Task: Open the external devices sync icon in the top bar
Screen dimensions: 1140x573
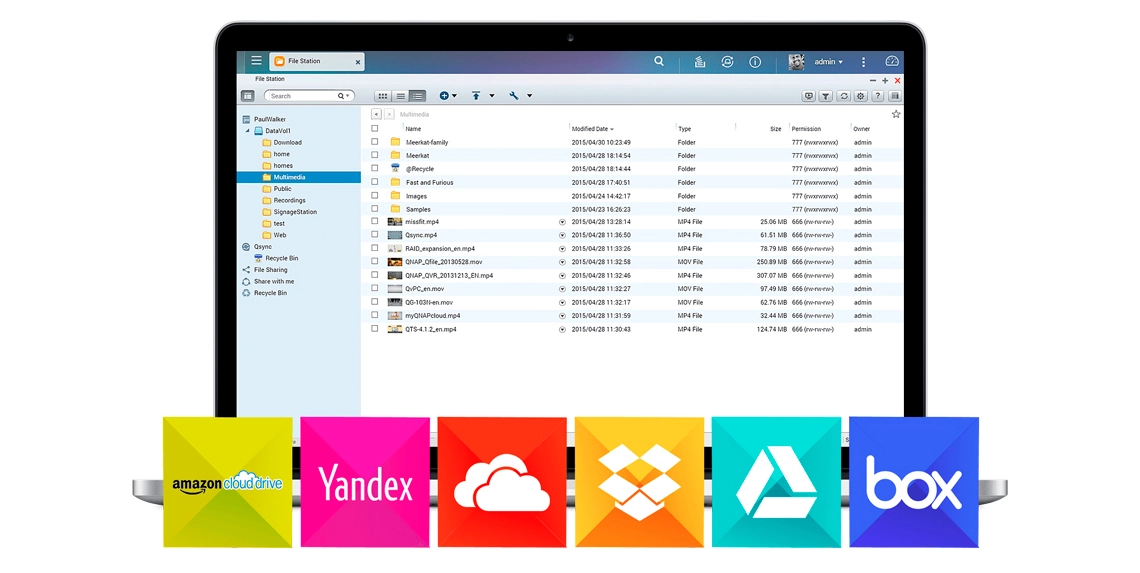Action: (x=727, y=62)
